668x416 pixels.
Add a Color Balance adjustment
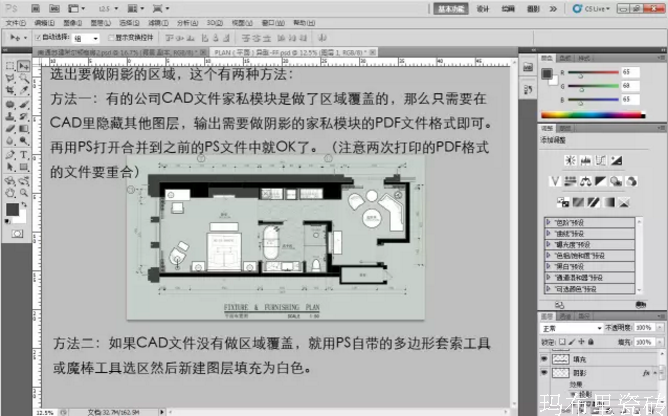click(x=585, y=182)
